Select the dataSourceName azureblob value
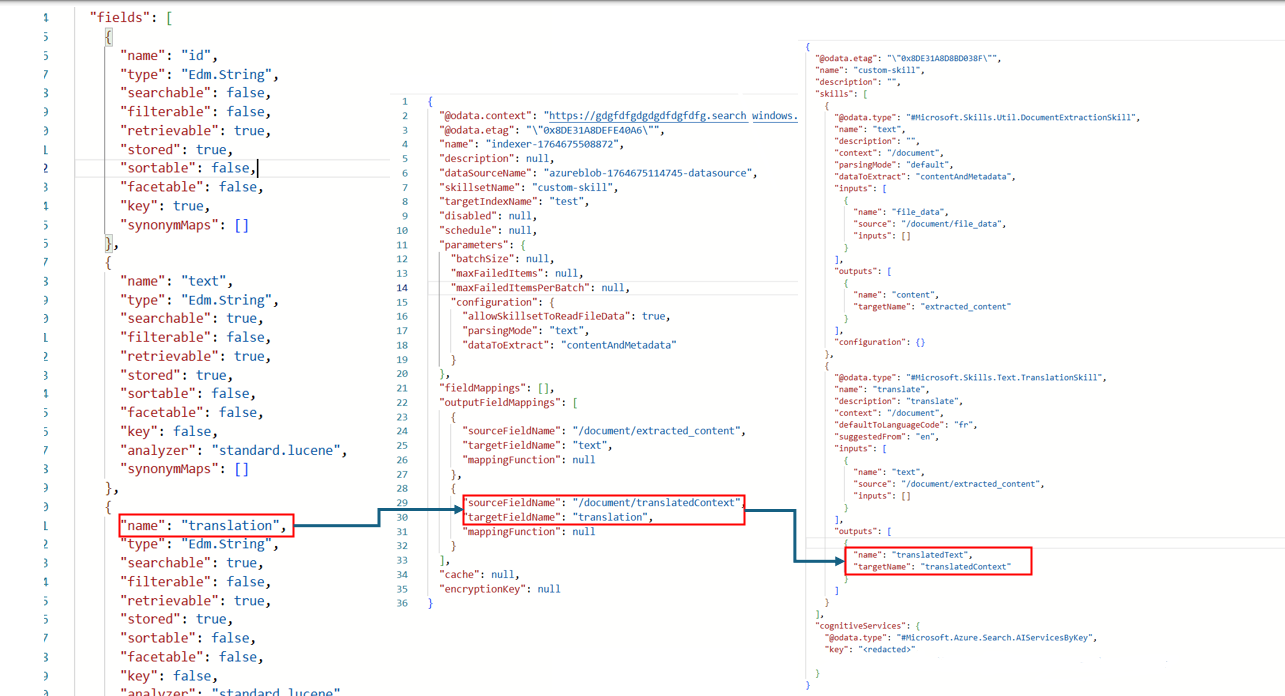The width and height of the screenshot is (1285, 696). pos(661,173)
